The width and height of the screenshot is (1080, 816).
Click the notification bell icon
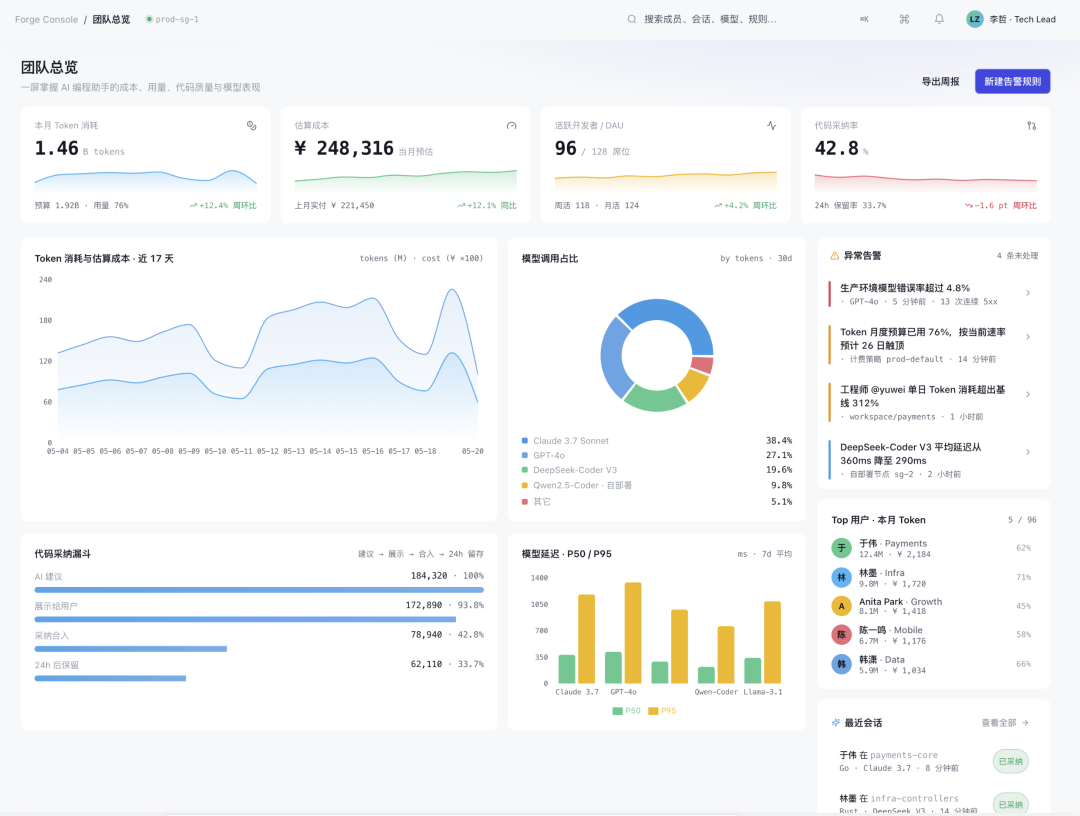point(939,19)
